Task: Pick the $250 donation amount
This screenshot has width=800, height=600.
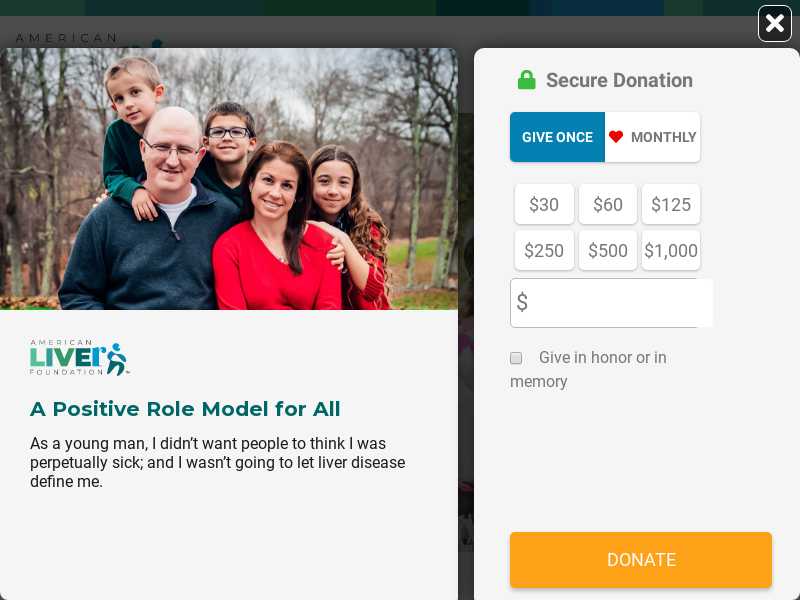Action: (x=544, y=251)
